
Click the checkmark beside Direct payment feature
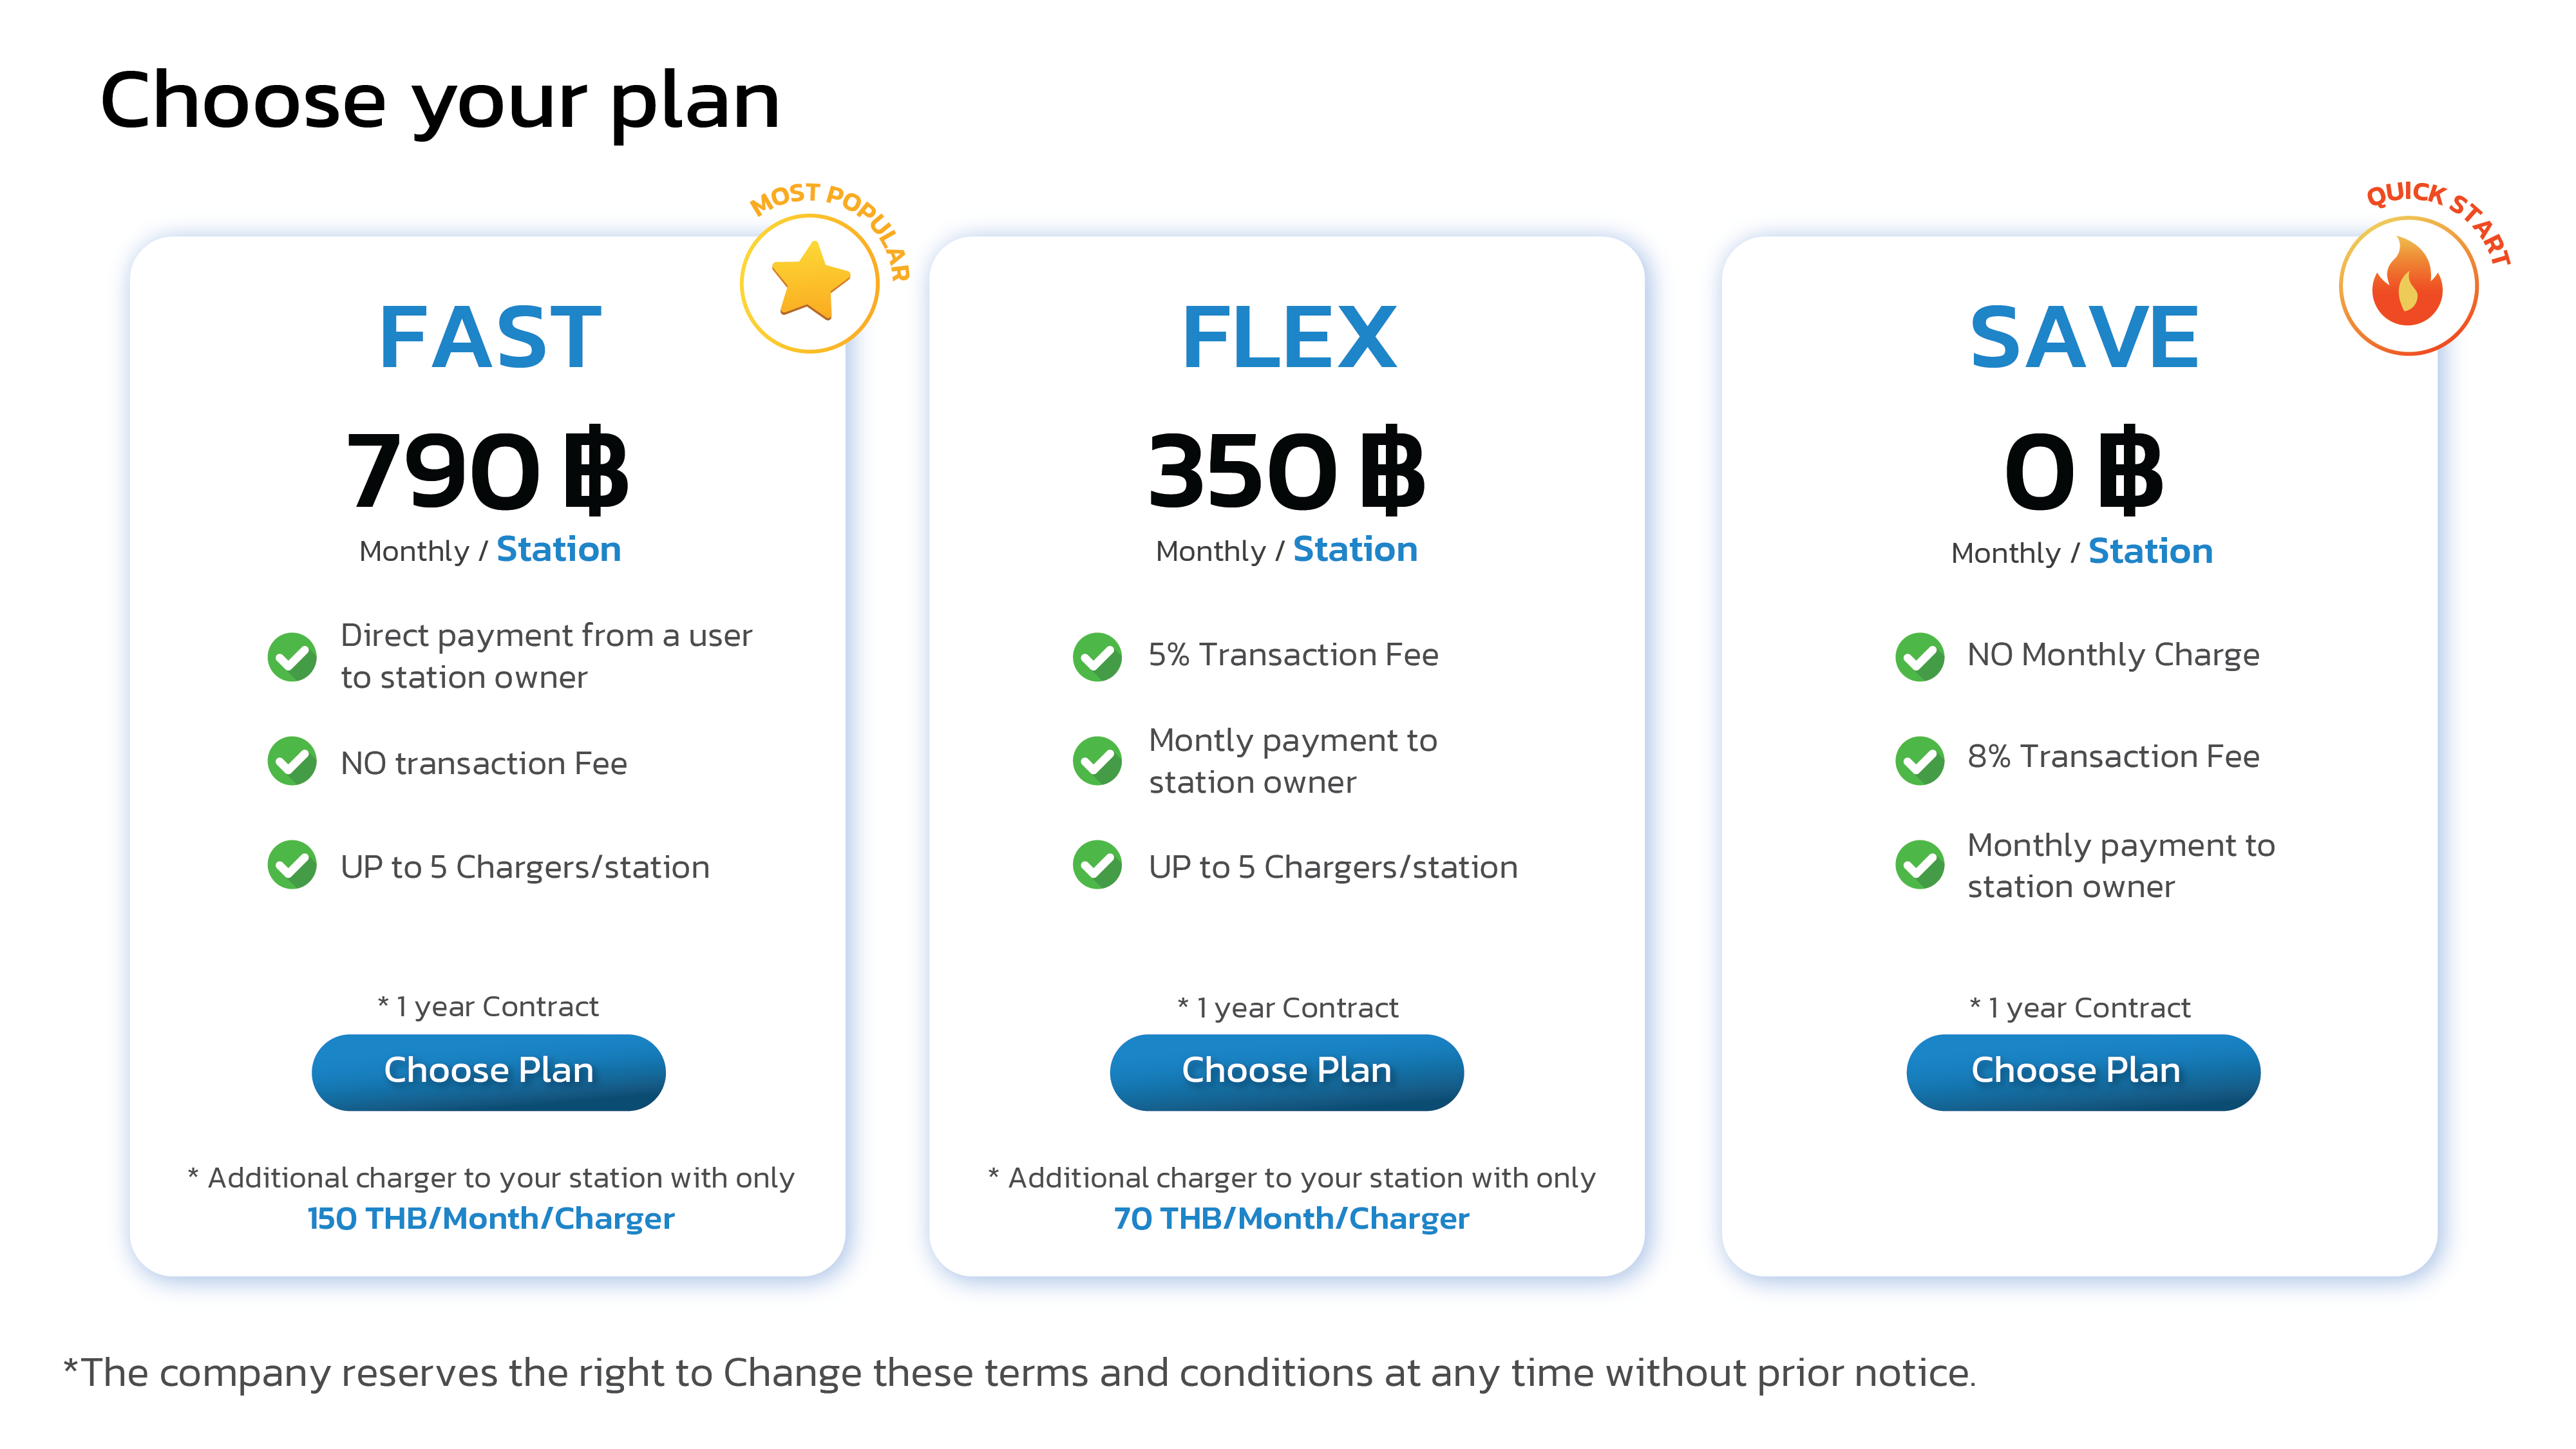(x=292, y=657)
